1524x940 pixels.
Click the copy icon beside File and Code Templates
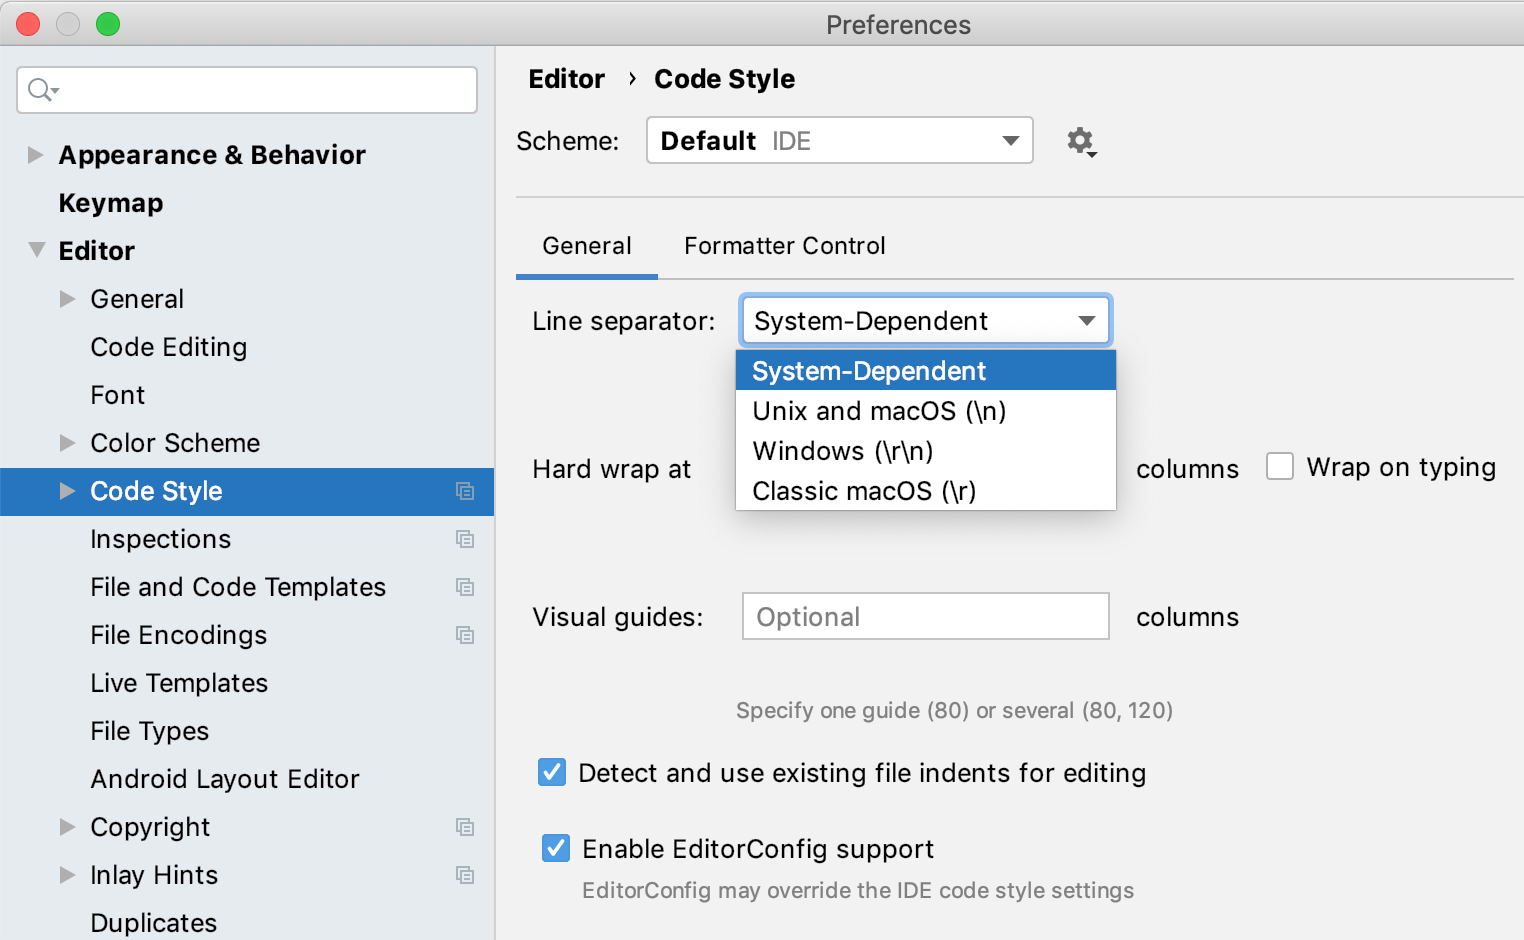[x=465, y=587]
